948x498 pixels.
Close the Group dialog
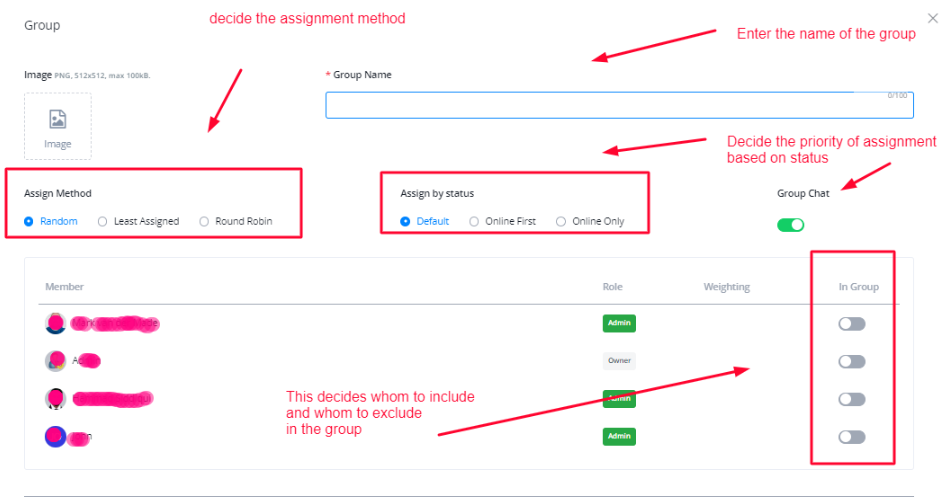(x=933, y=18)
